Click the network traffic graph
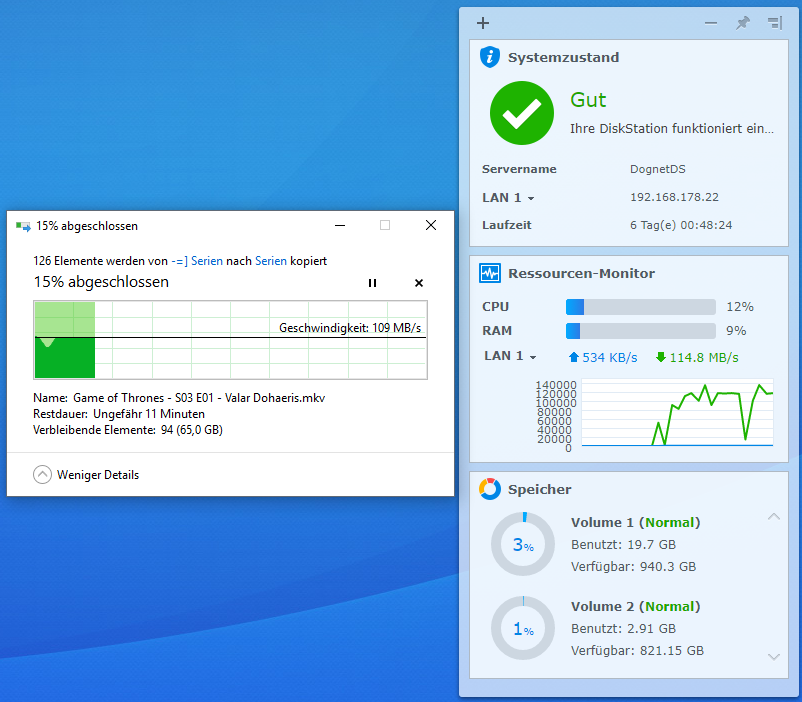 (x=677, y=413)
